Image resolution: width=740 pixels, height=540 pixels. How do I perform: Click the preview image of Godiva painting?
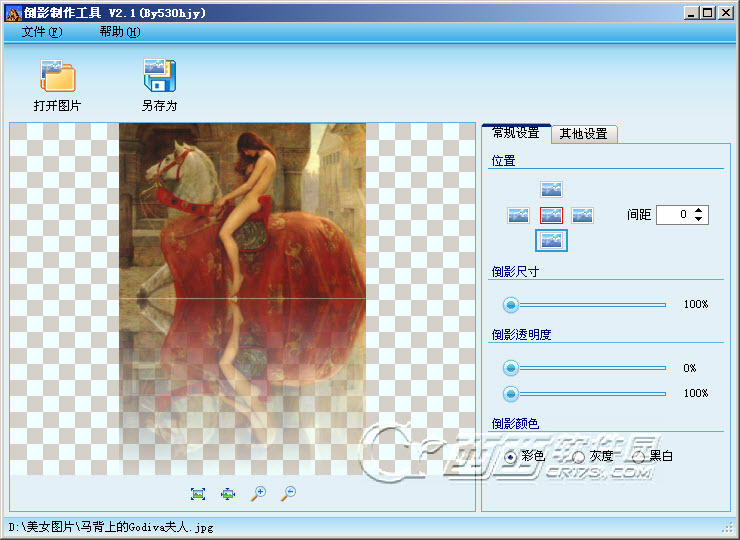pos(242,298)
